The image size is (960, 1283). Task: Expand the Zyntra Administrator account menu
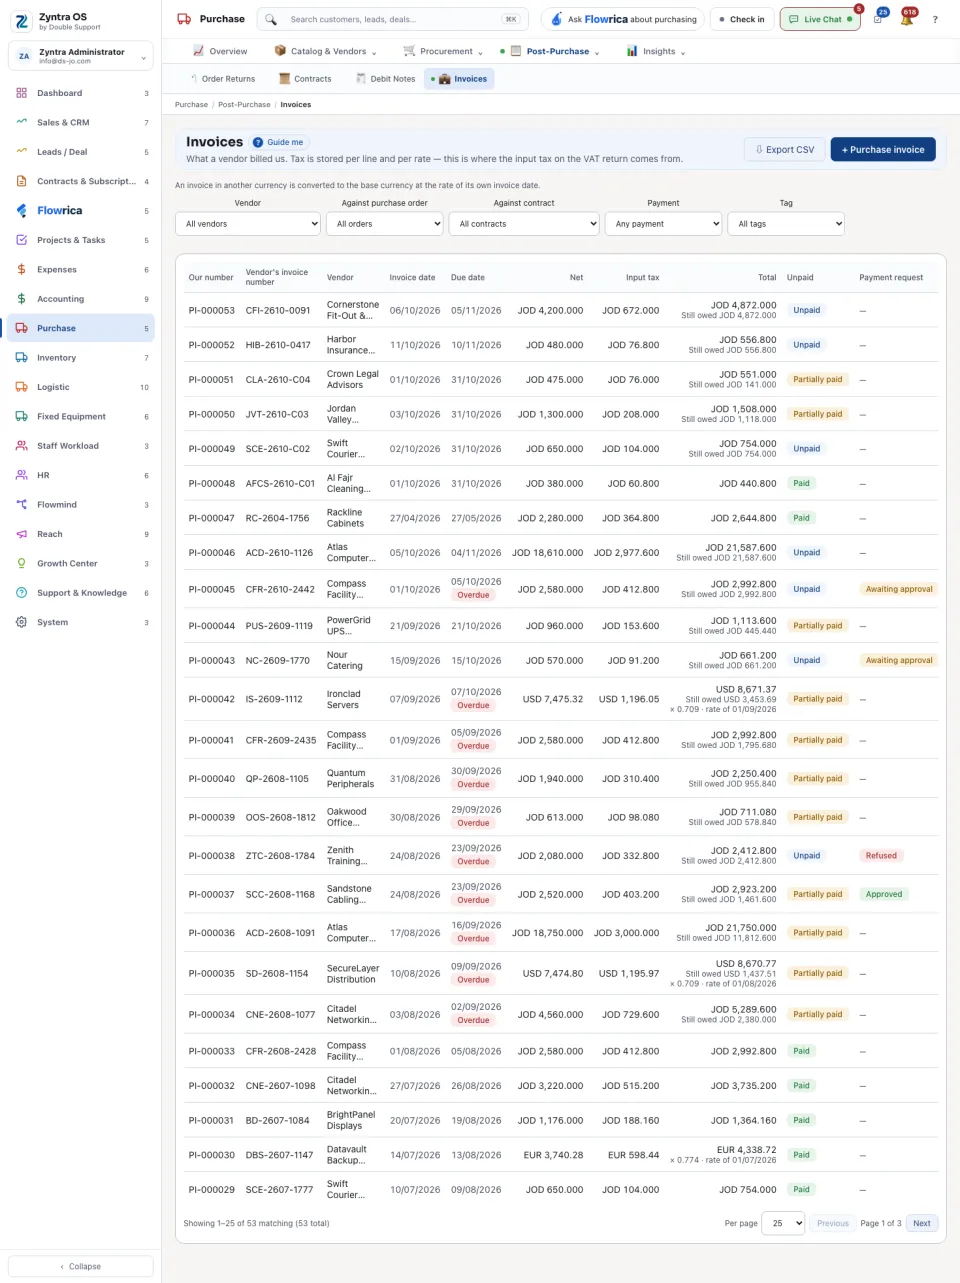pyautogui.click(x=81, y=56)
